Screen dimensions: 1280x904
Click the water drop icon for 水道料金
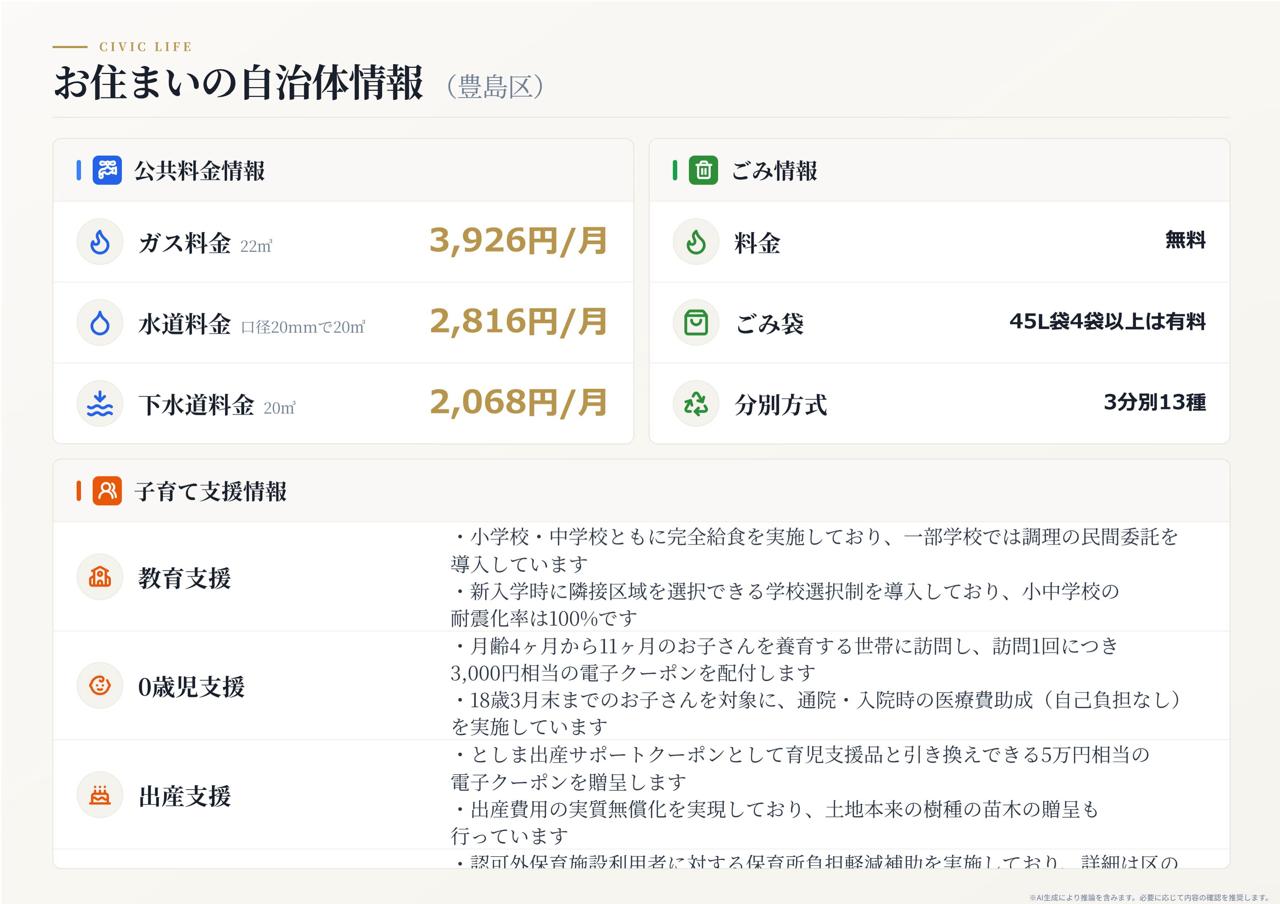coord(100,323)
